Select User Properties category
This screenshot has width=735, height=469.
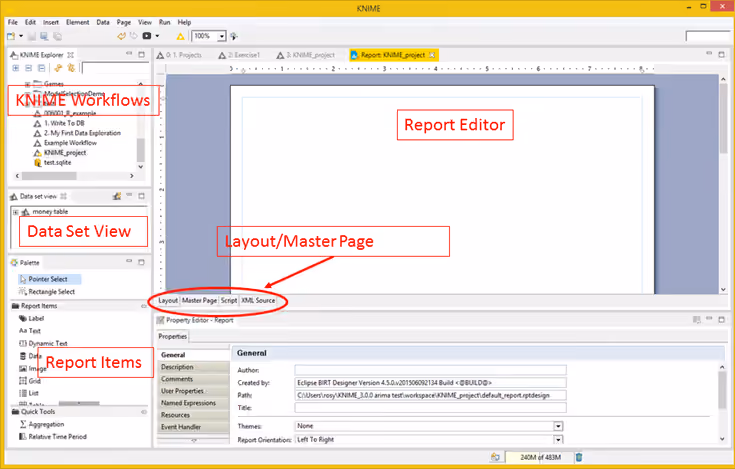point(193,391)
